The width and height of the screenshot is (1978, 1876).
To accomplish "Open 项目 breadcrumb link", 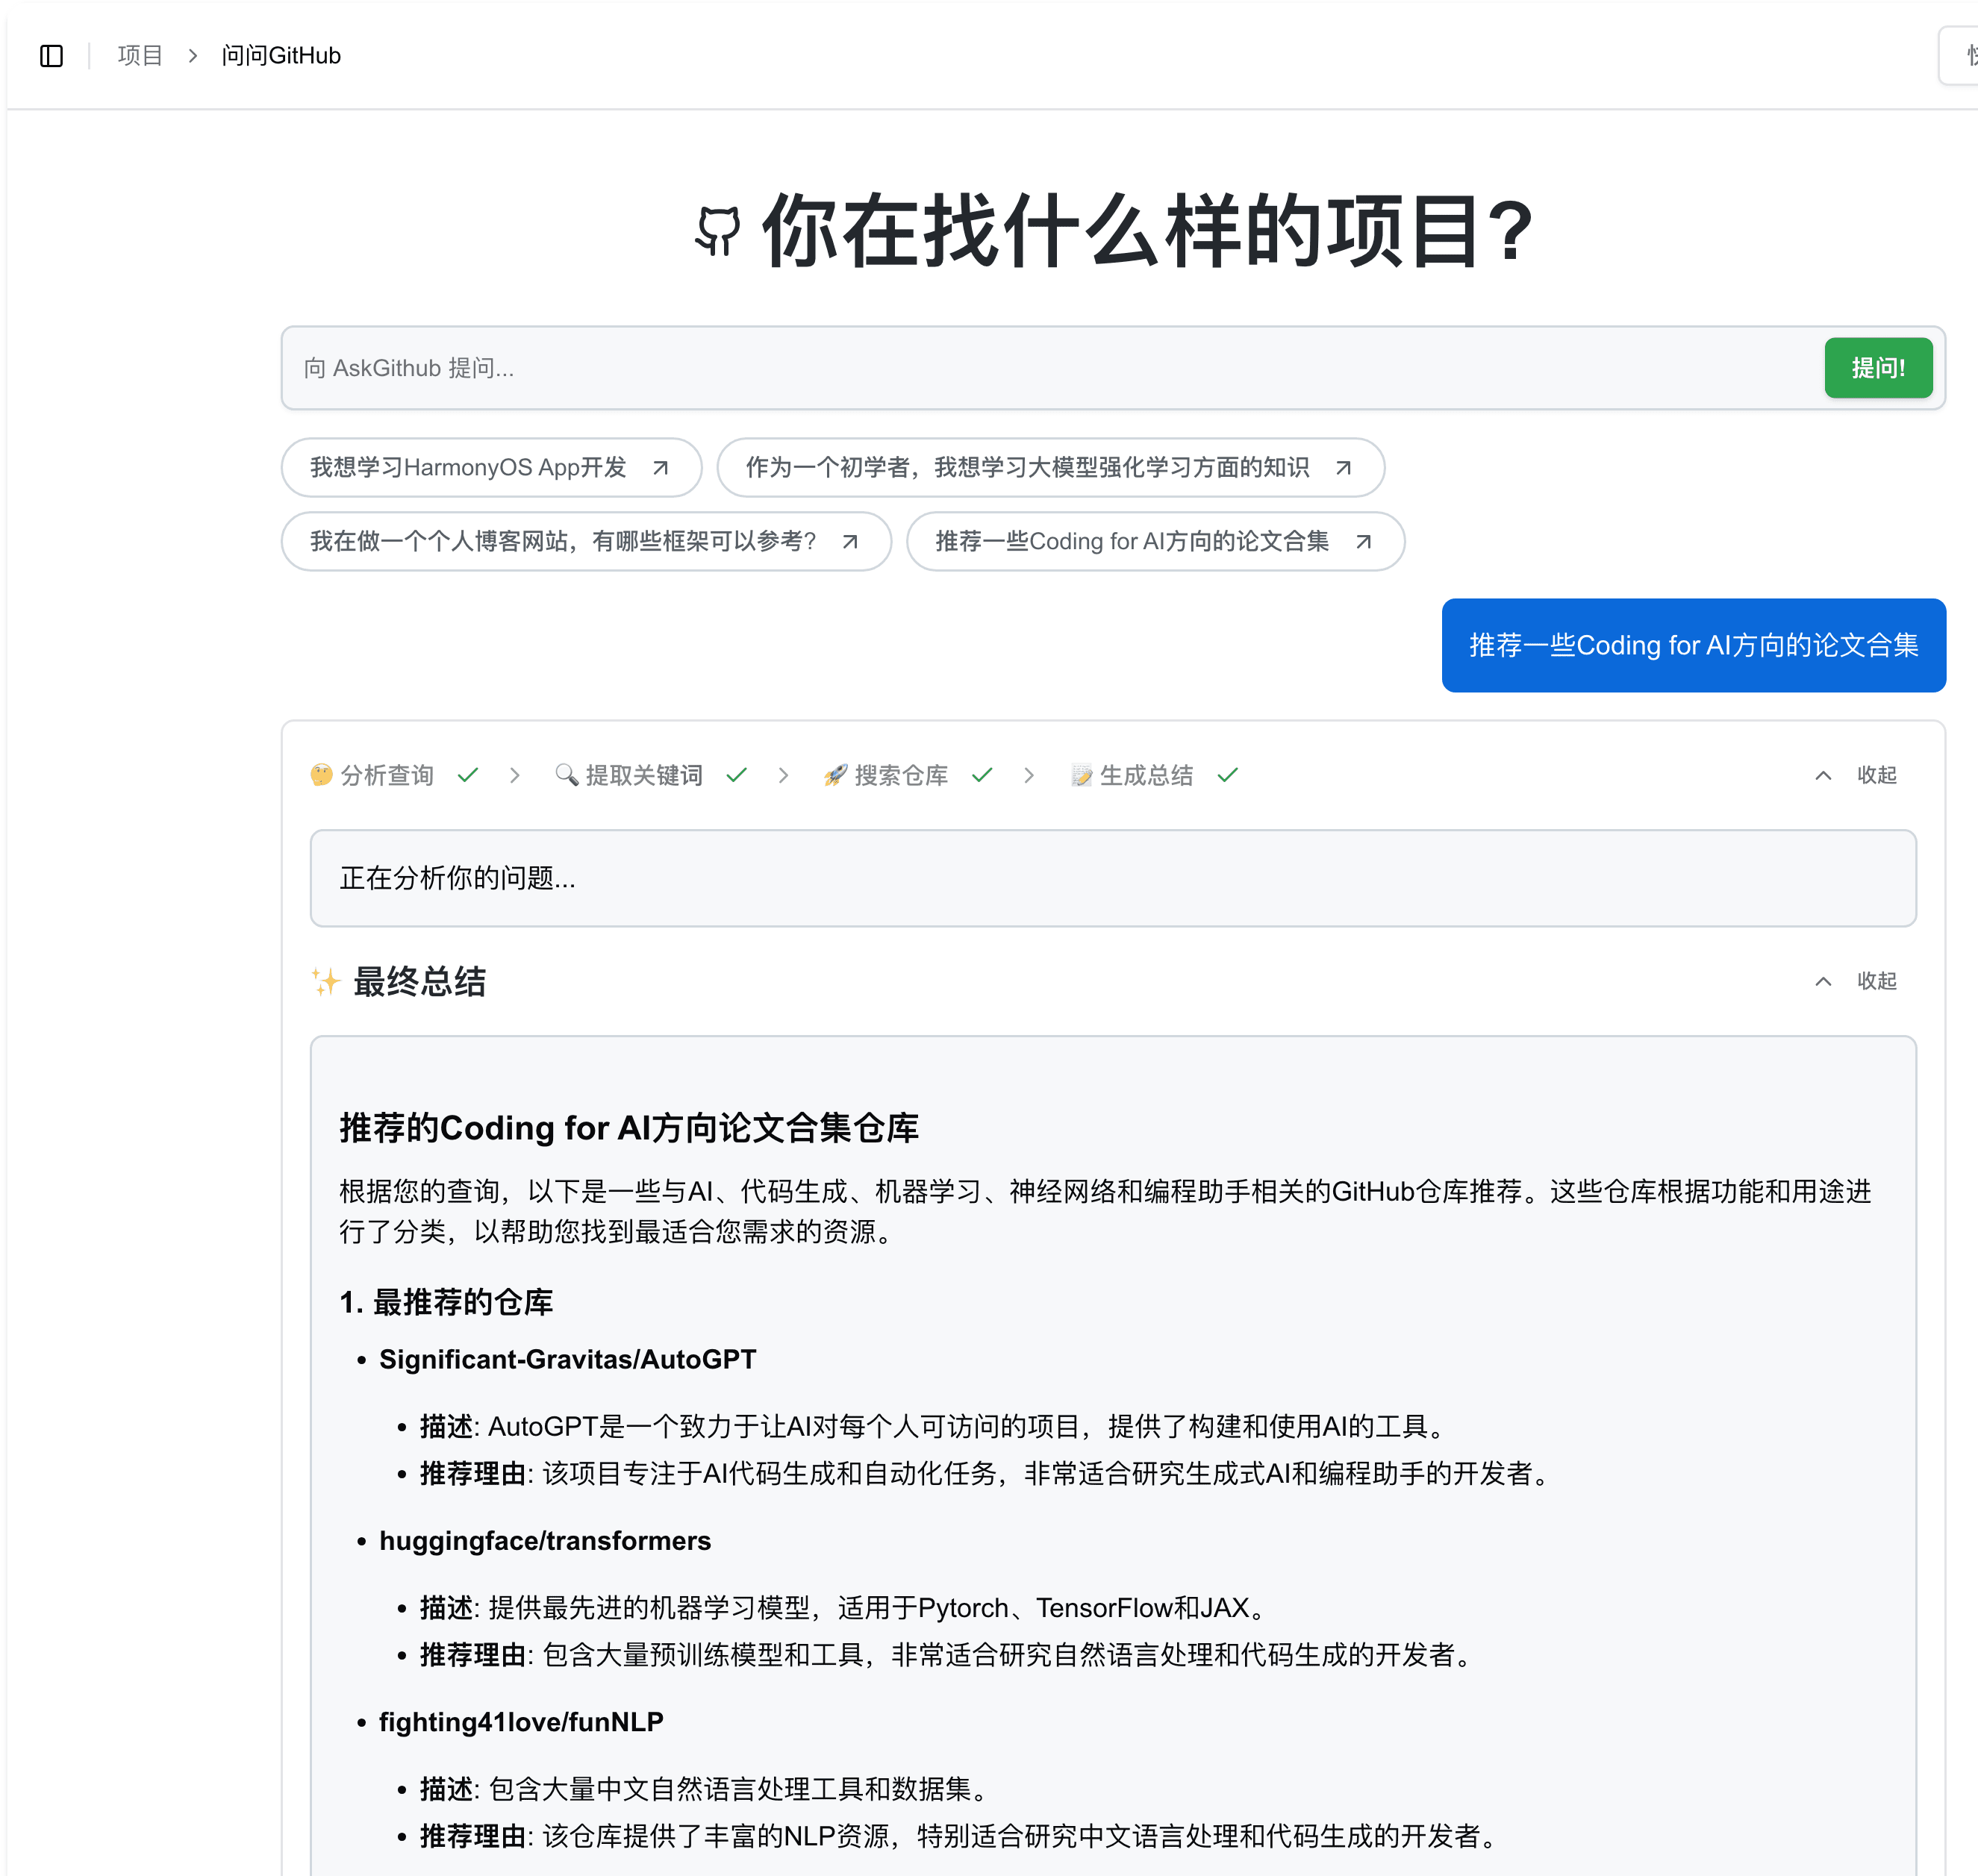I will pyautogui.click(x=140, y=56).
